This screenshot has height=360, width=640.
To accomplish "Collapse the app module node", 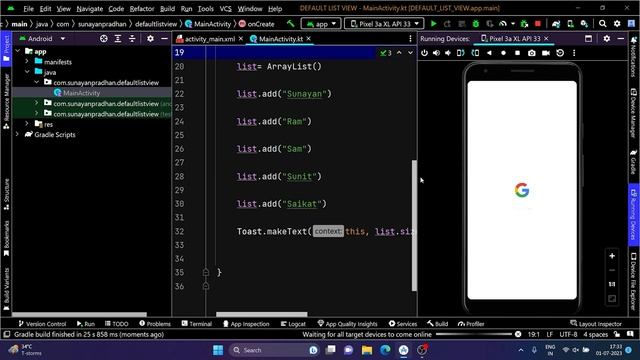I will [x=18, y=51].
